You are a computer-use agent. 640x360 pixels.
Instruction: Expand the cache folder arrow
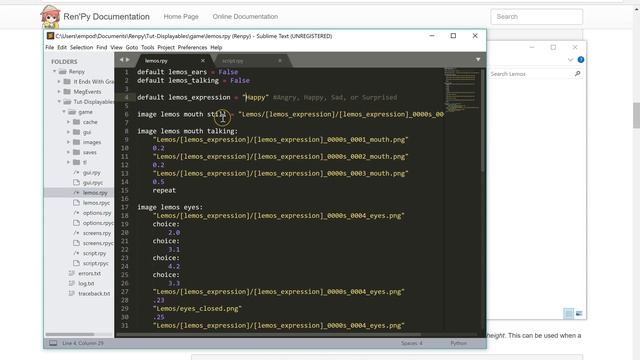pos(68,122)
